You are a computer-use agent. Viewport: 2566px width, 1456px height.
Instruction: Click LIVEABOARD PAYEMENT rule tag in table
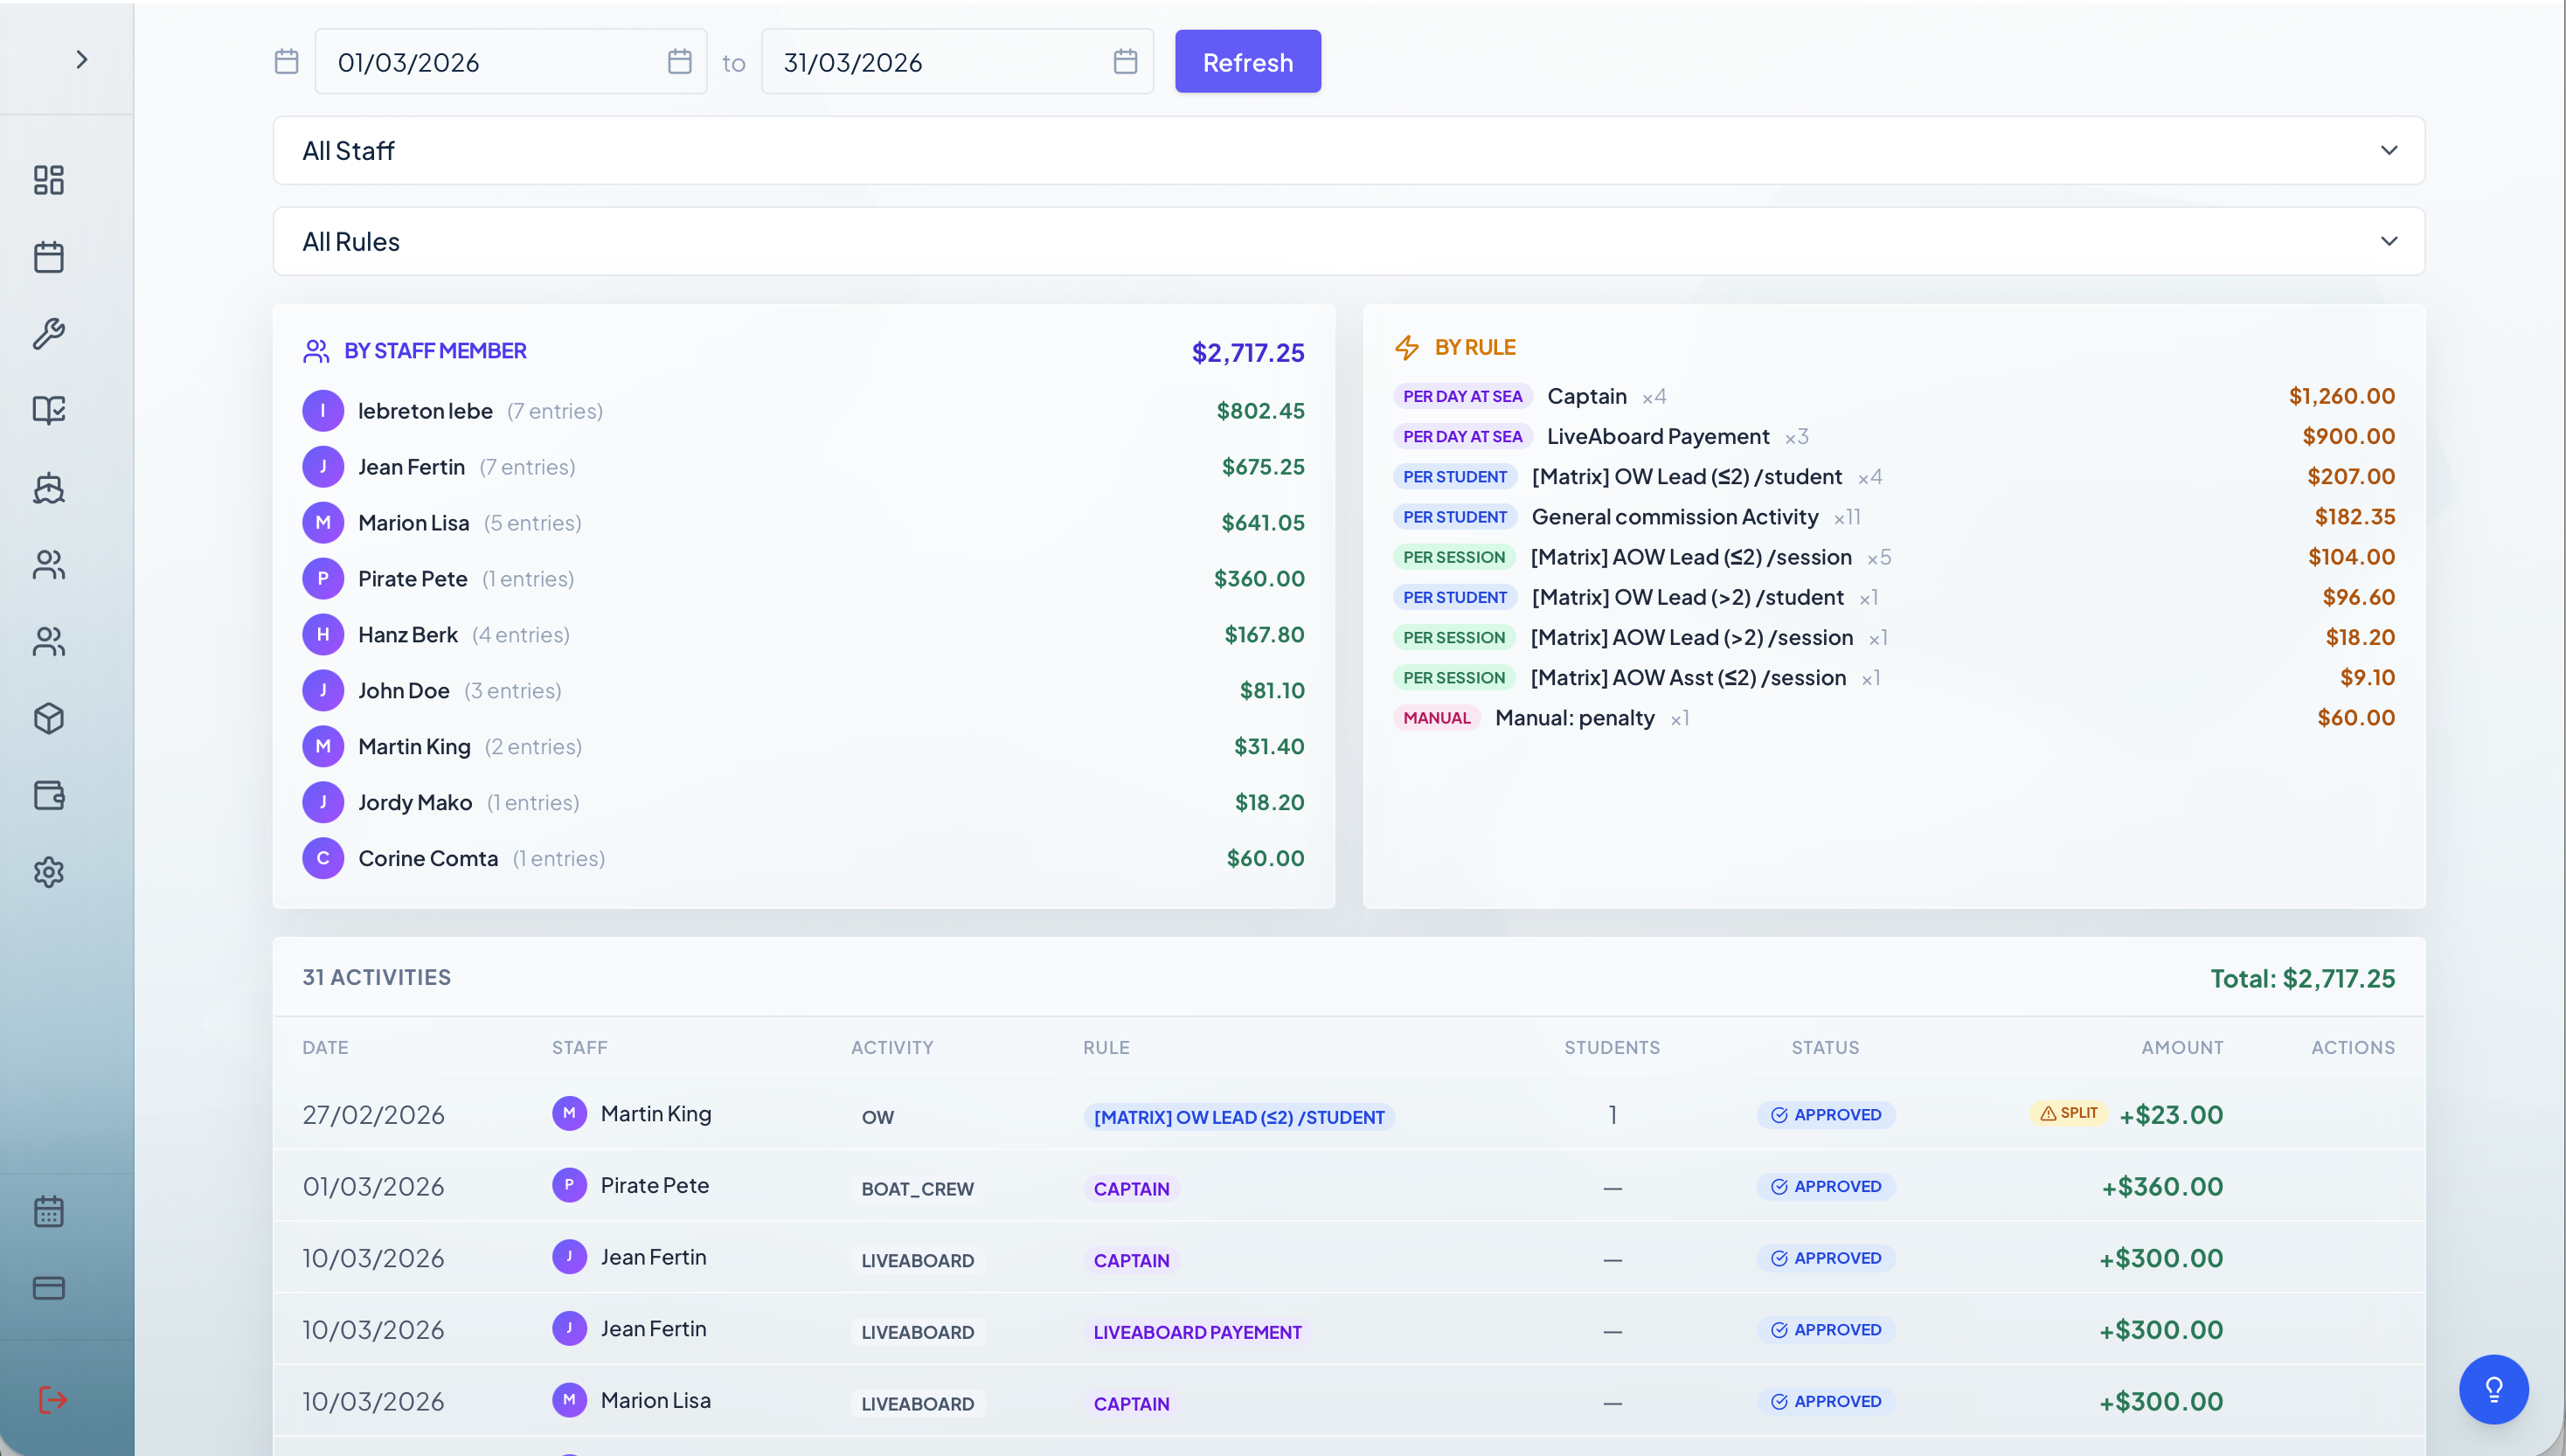pyautogui.click(x=1197, y=1332)
